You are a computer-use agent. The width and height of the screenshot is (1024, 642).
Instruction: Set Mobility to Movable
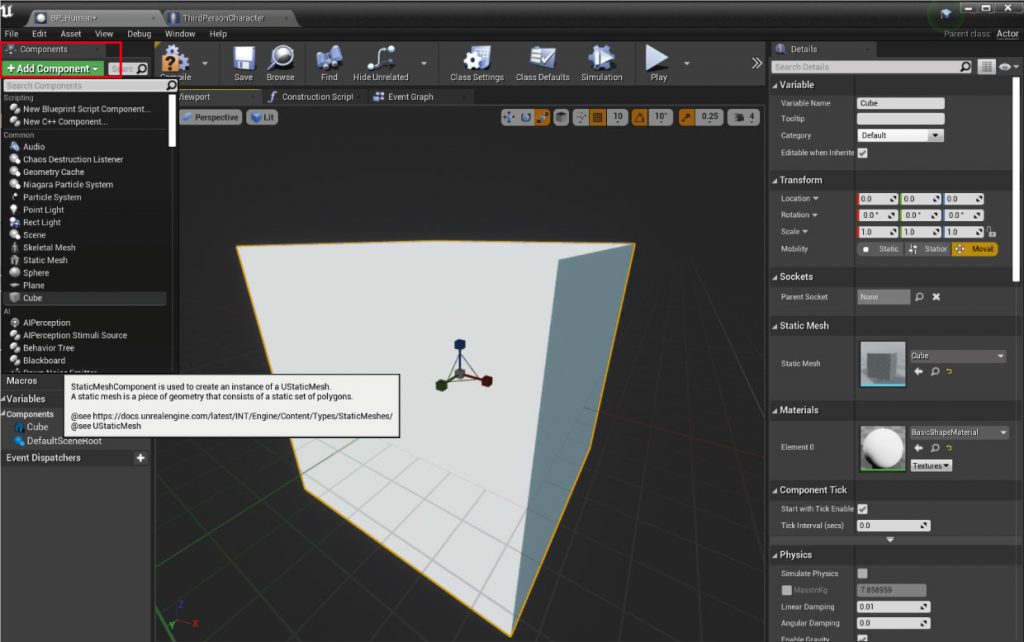pyautogui.click(x=974, y=249)
